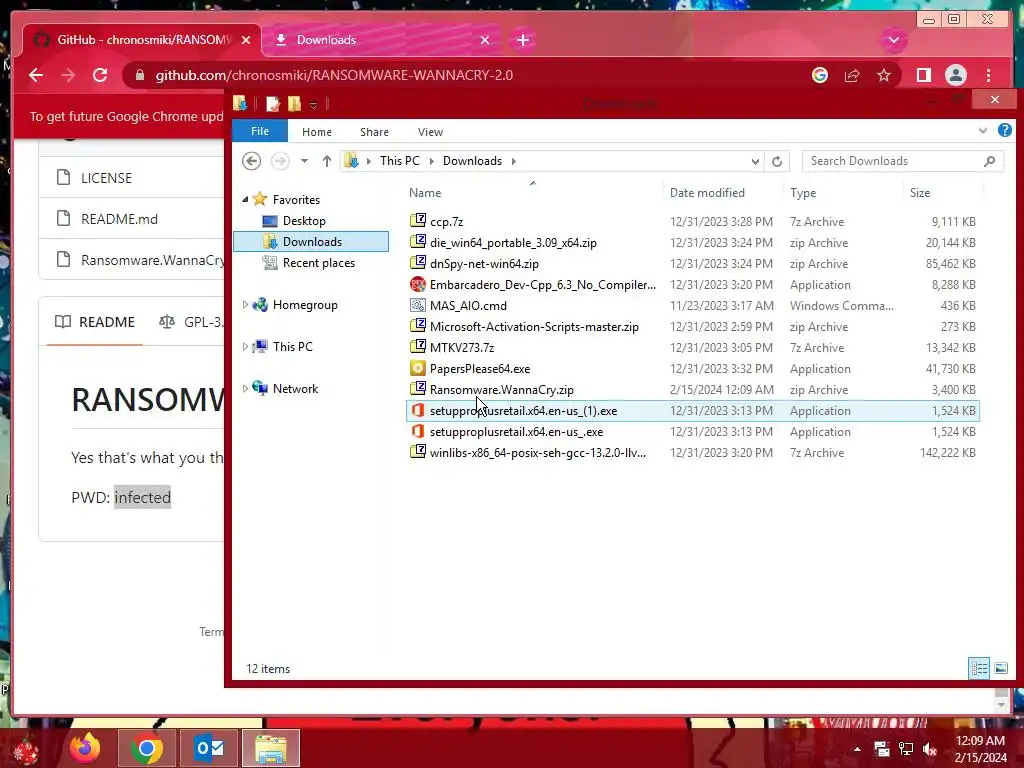Select the MAS_AIO.cmd file

[x=468, y=306]
